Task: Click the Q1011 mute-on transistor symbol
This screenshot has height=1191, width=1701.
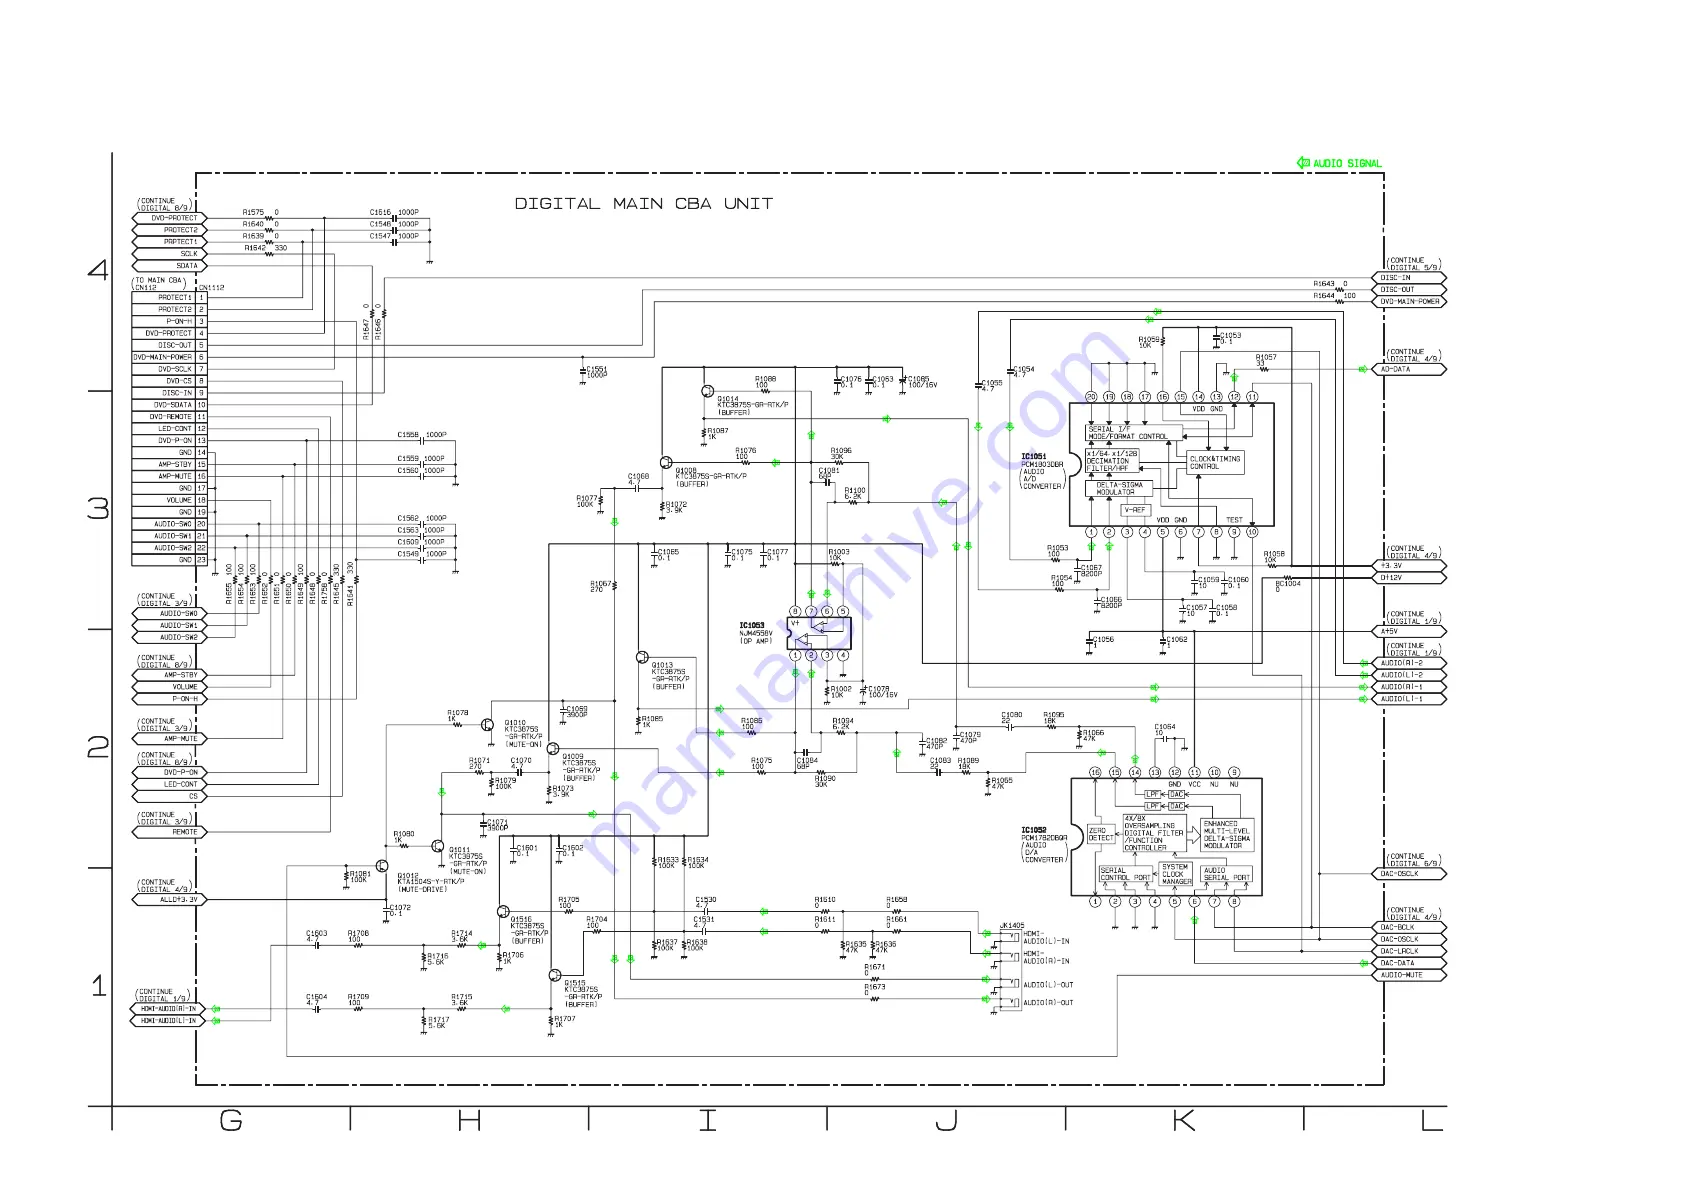Action: pos(437,846)
